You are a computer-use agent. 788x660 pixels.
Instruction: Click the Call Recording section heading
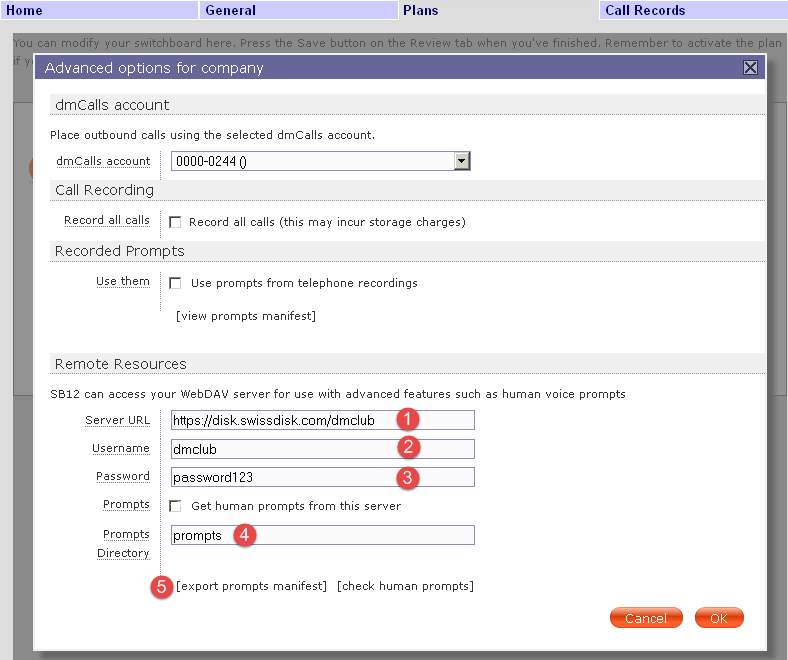(105, 190)
